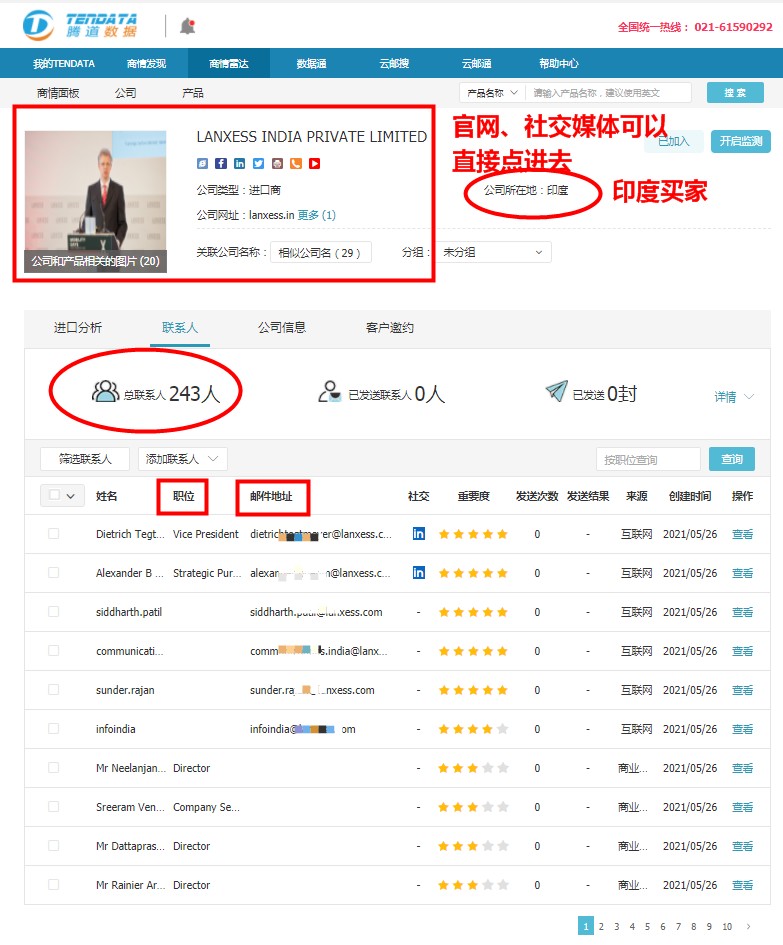Open company photo thumbnail 公司和产品相关的图片
Screen dimensions: 783x945
(96, 201)
